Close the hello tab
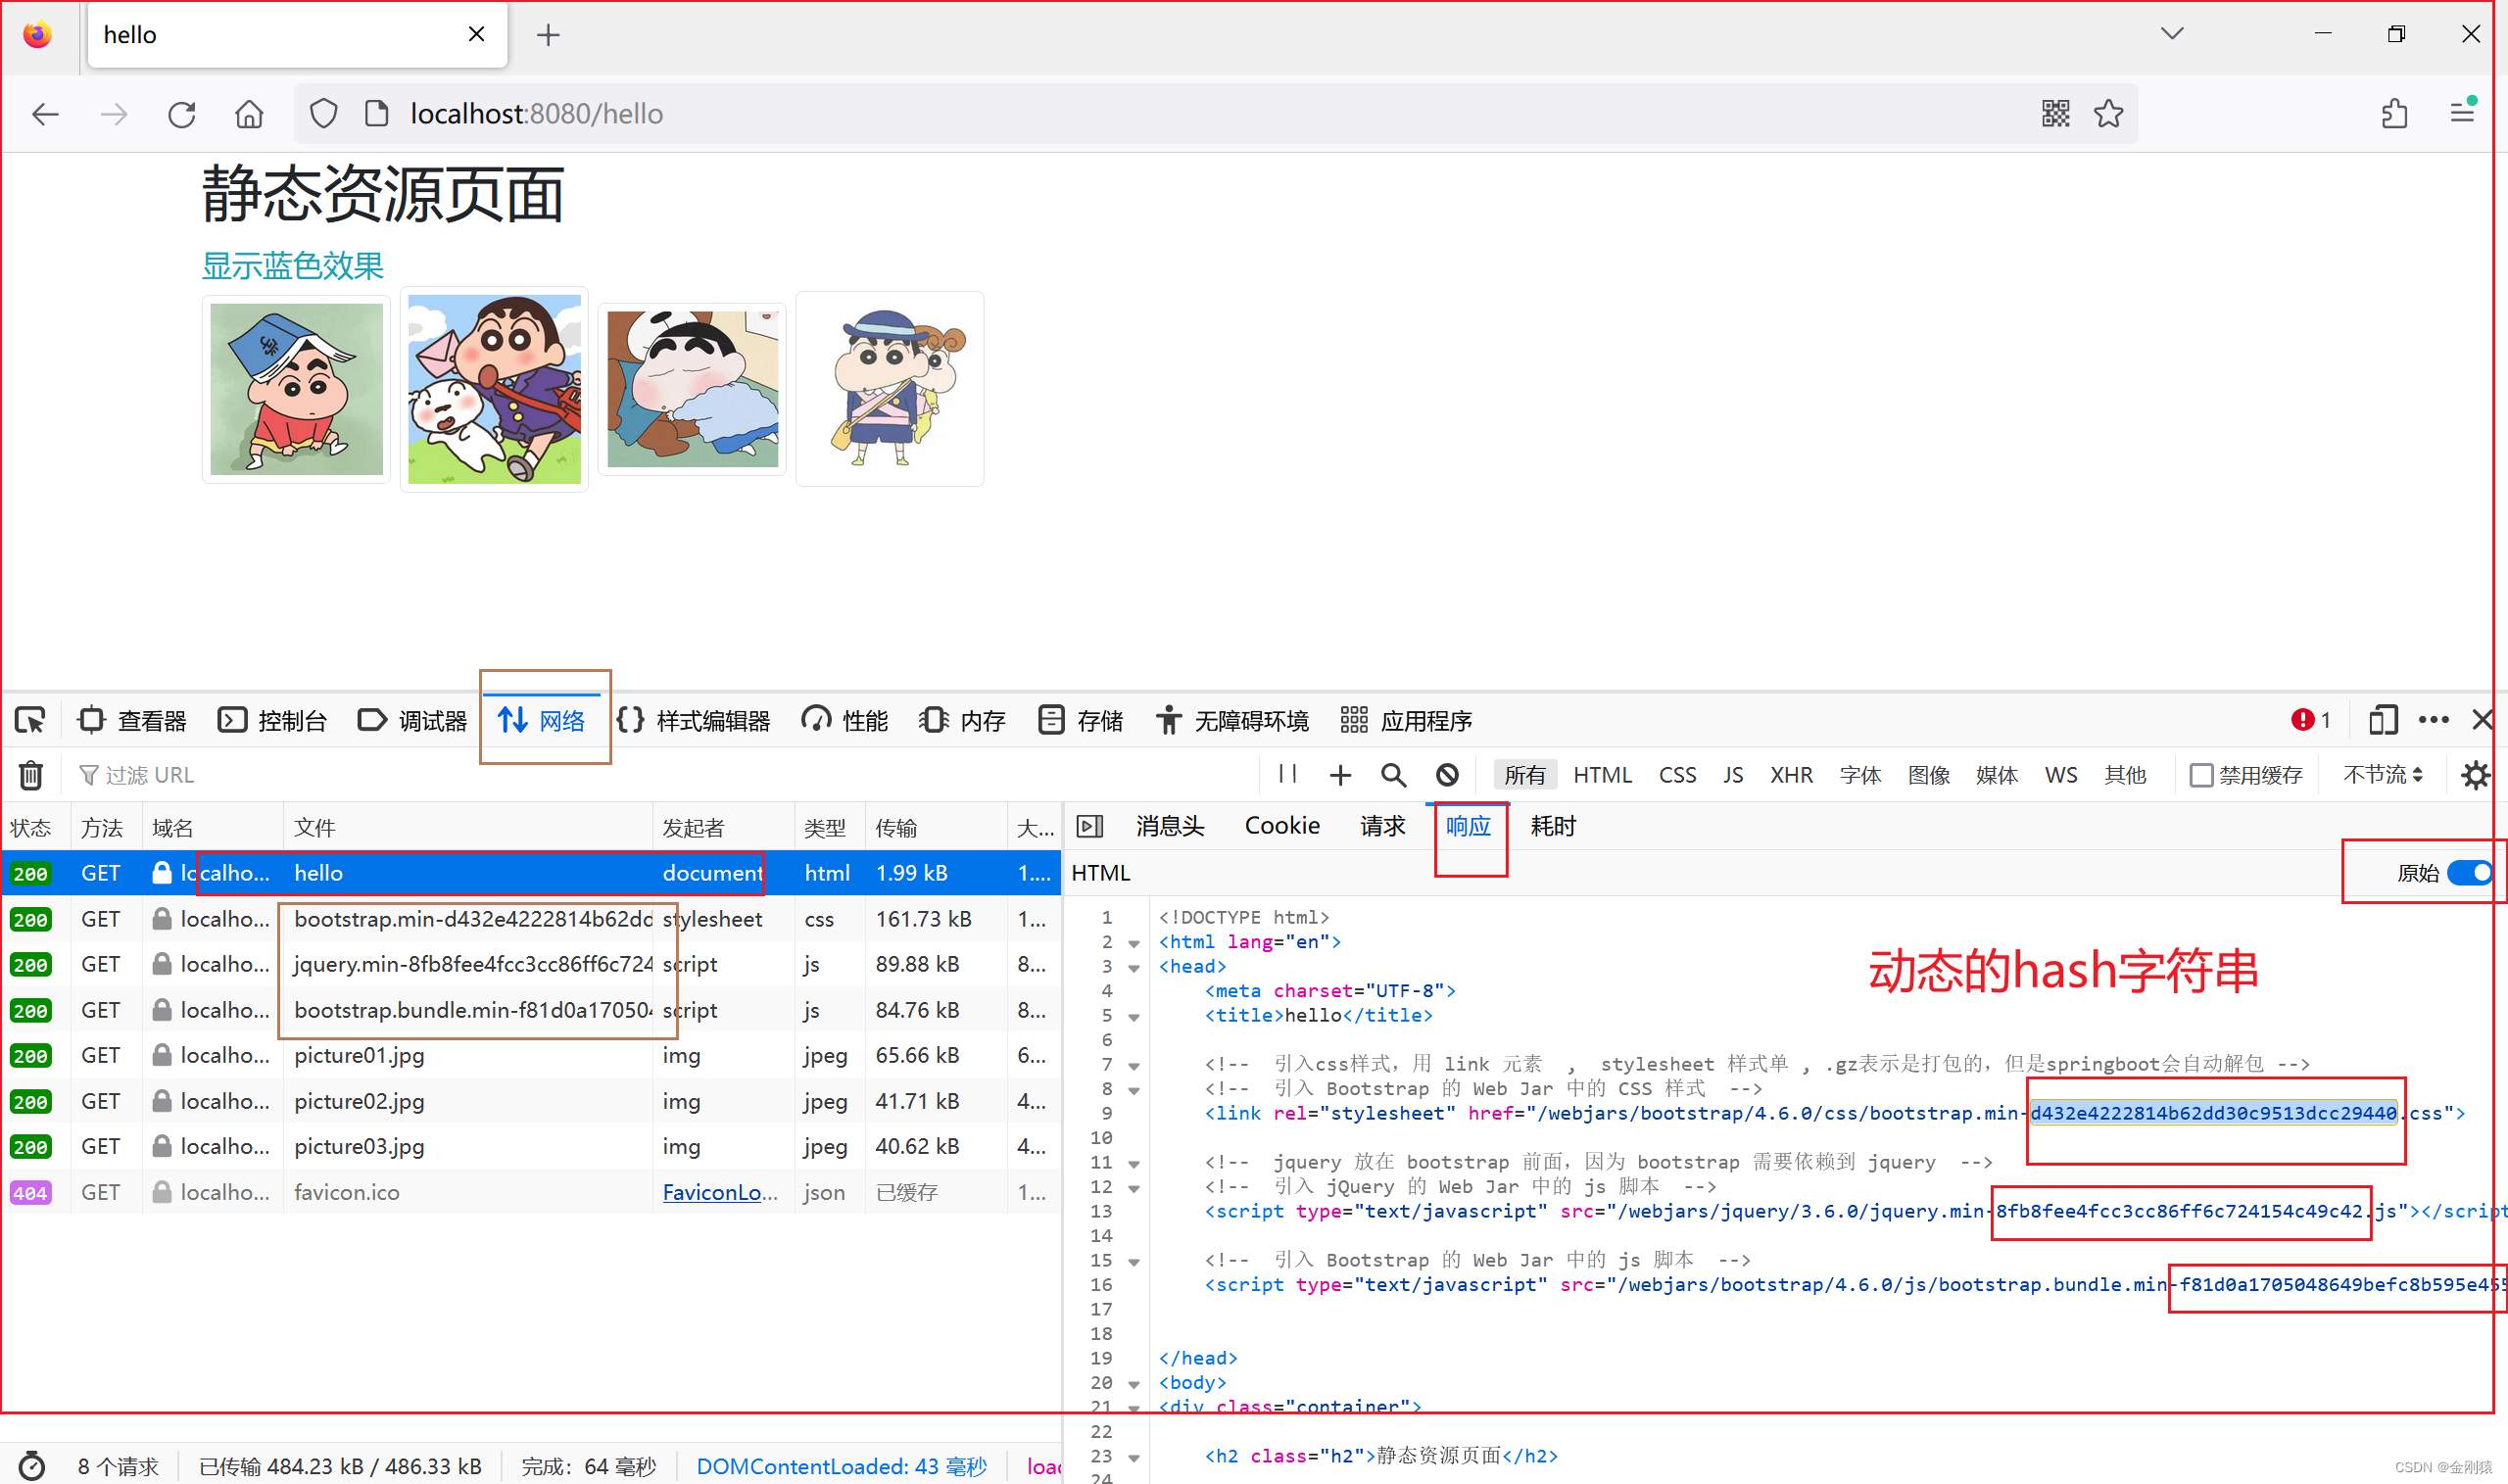2508x1484 pixels. click(476, 34)
